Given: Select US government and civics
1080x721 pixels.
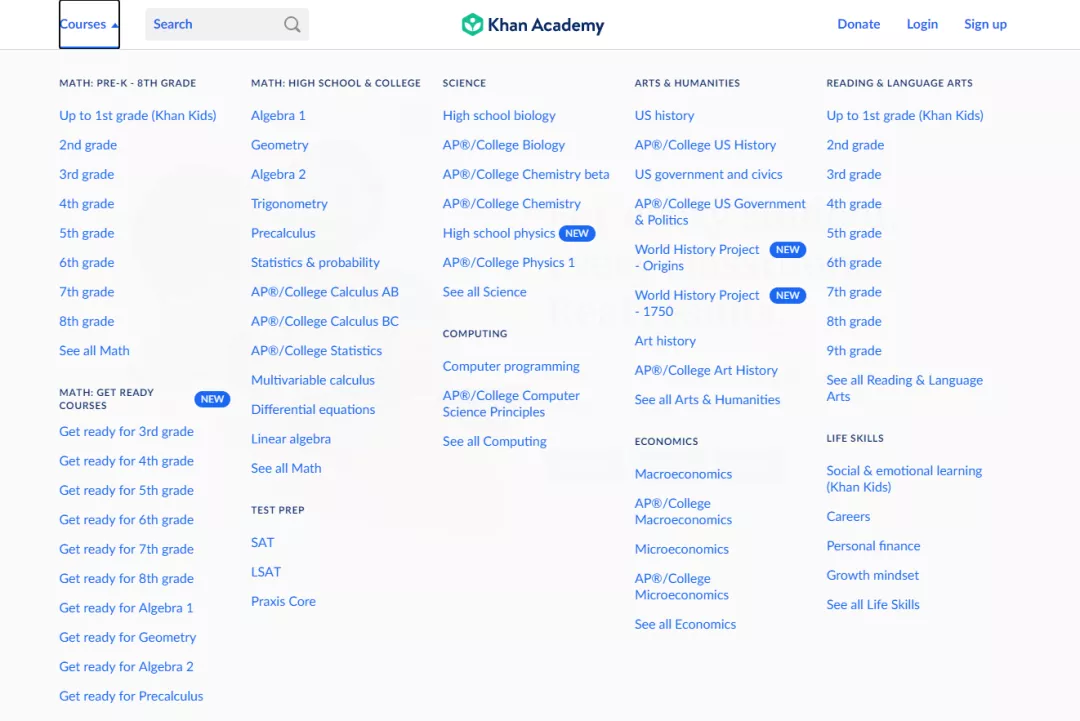Looking at the screenshot, I should pyautogui.click(x=708, y=175).
